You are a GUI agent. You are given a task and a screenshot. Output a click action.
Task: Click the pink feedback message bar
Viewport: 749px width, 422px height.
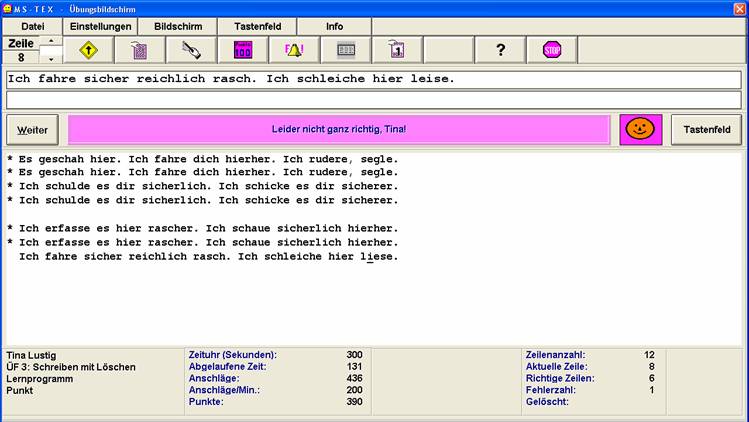click(339, 129)
